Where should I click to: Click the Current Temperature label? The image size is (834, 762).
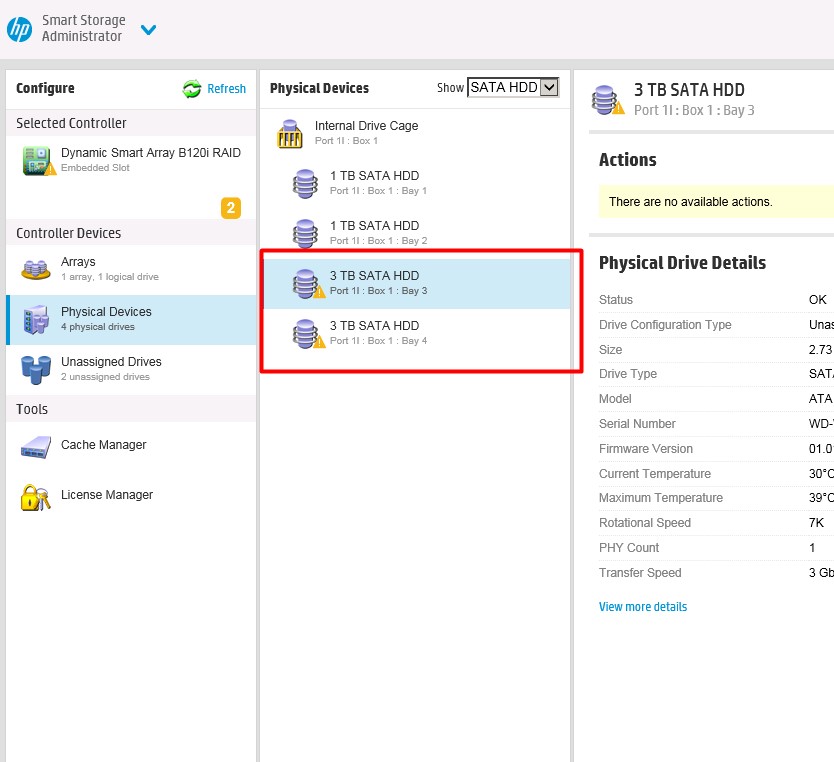tap(655, 474)
